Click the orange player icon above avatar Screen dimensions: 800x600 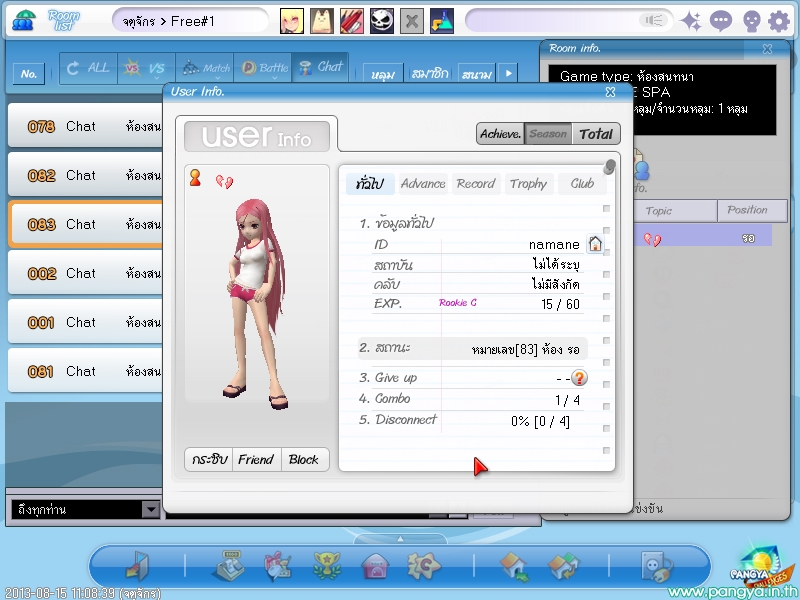[x=195, y=178]
